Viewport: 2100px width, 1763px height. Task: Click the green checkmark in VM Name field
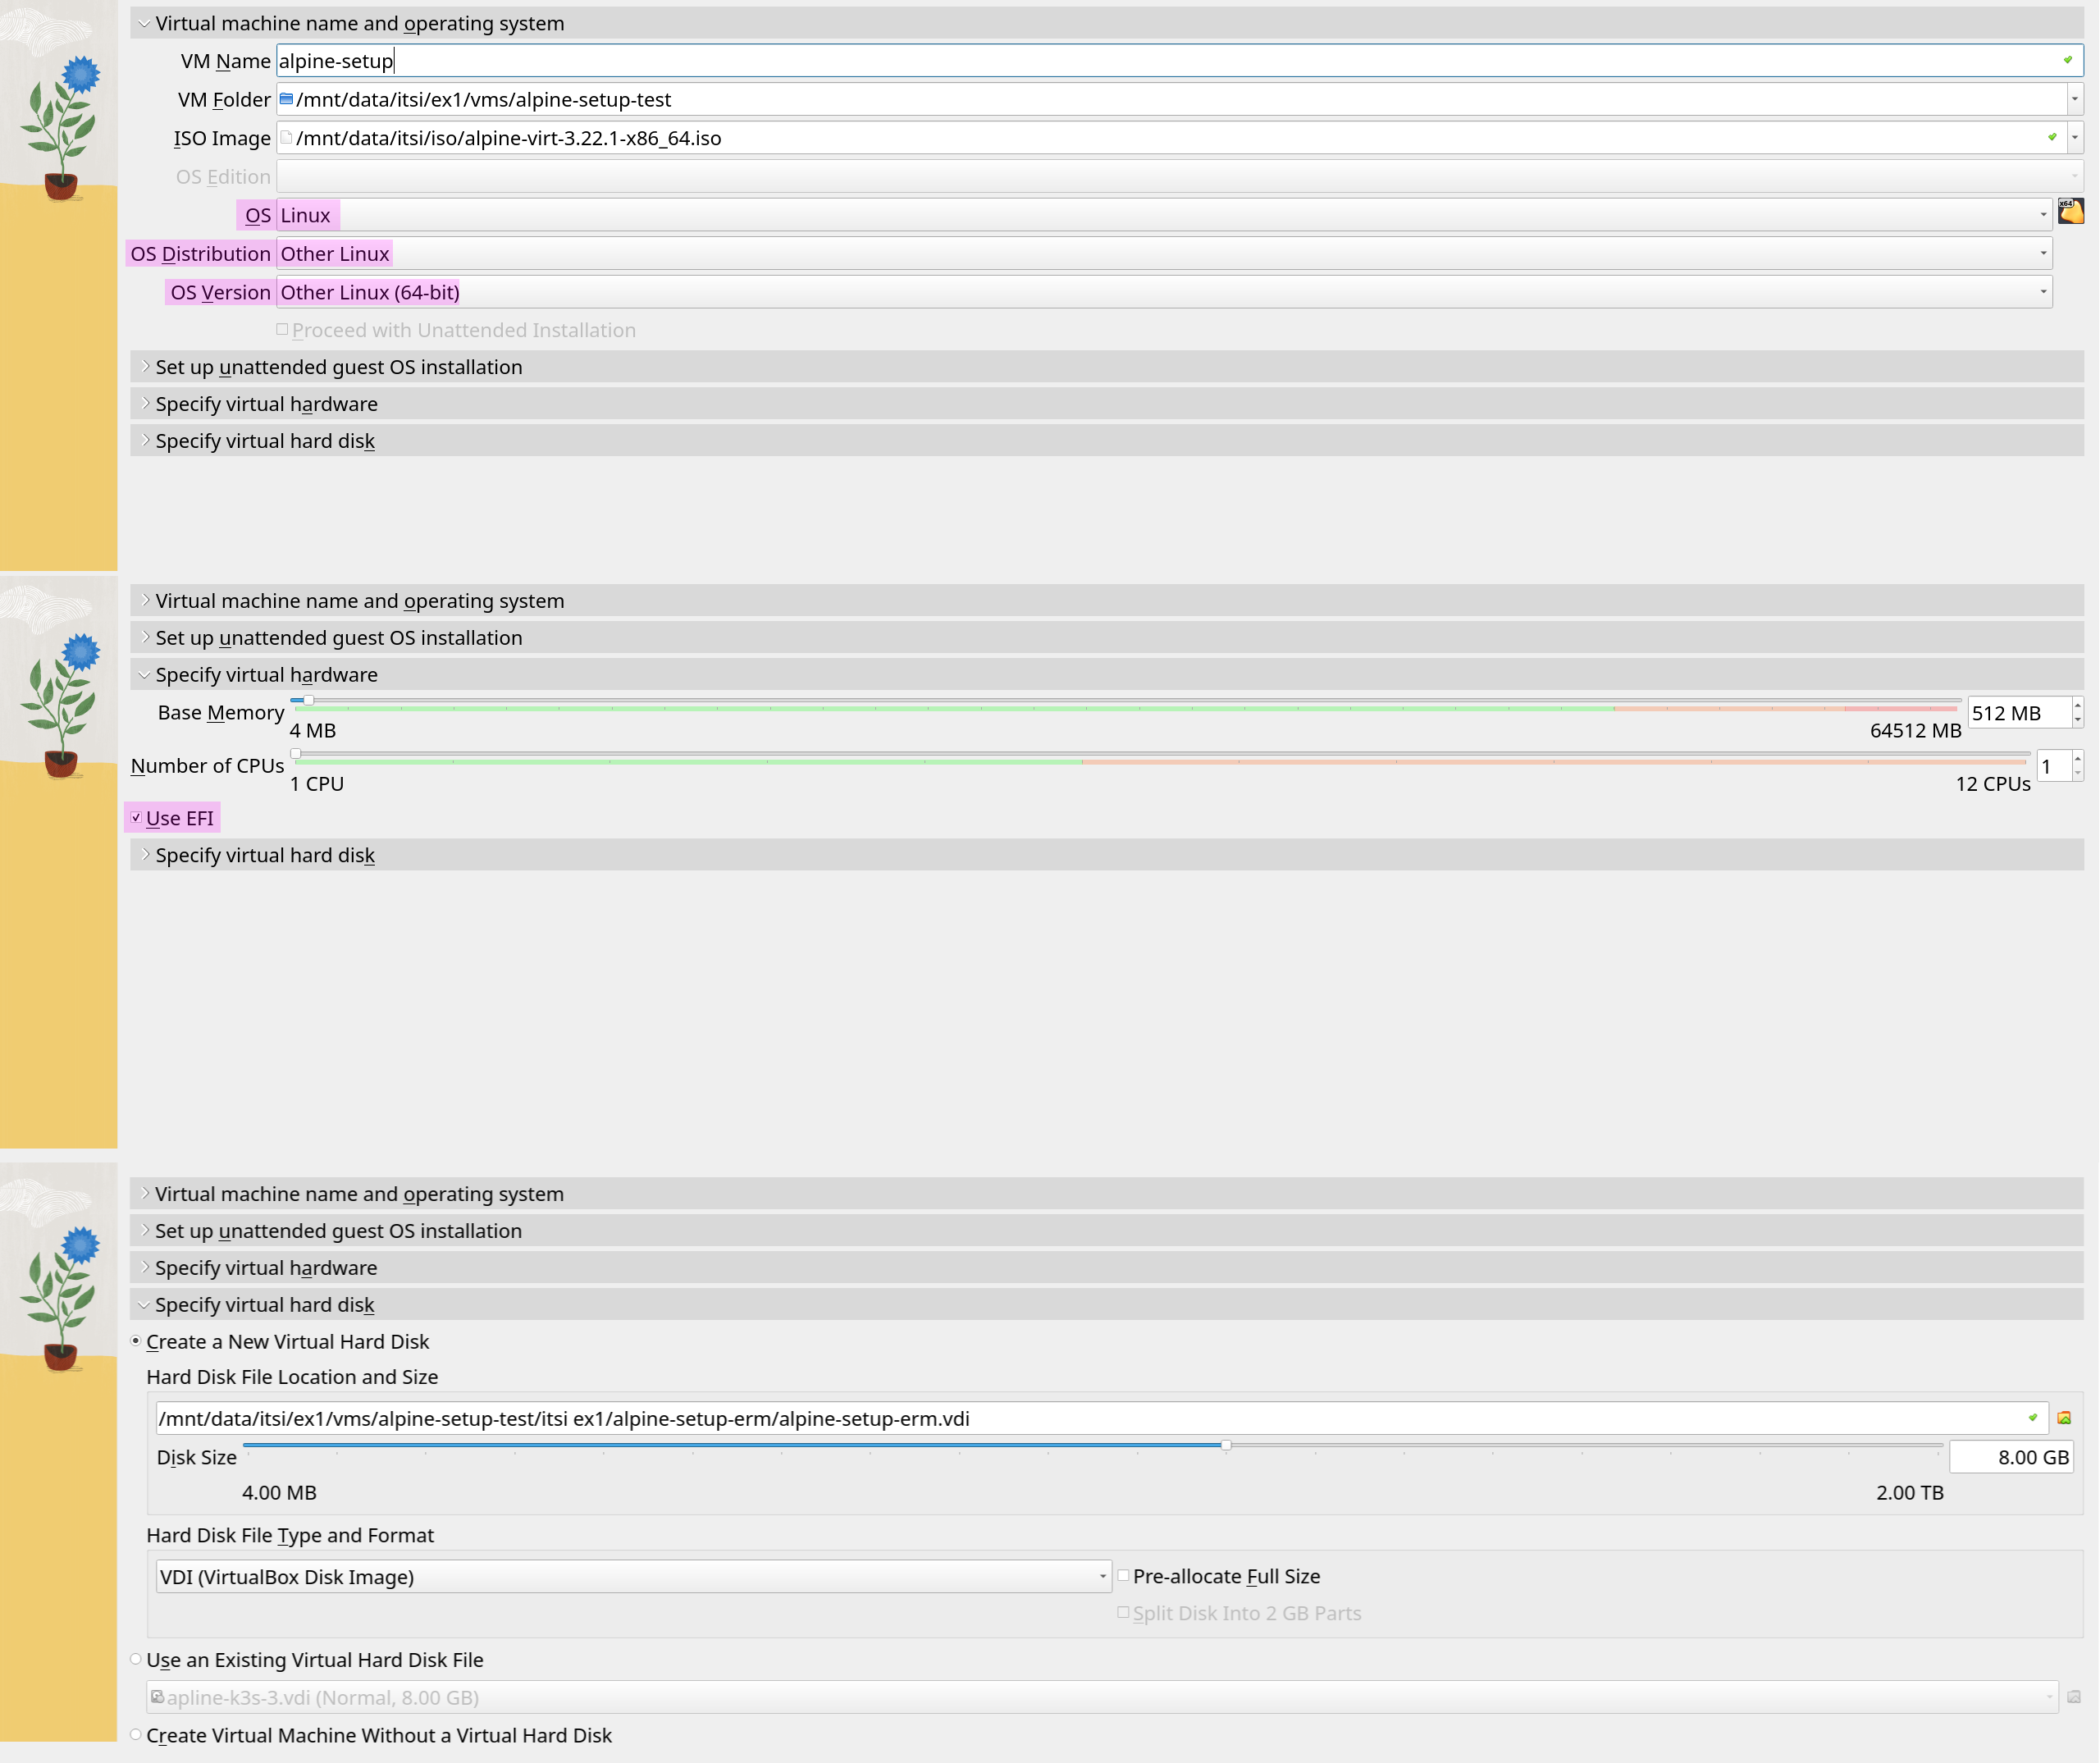coord(2068,60)
